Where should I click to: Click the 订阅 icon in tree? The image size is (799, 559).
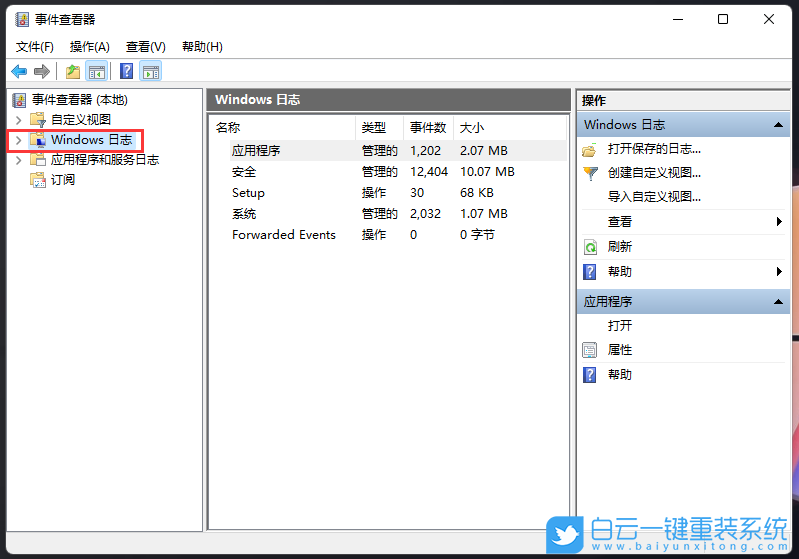38,179
